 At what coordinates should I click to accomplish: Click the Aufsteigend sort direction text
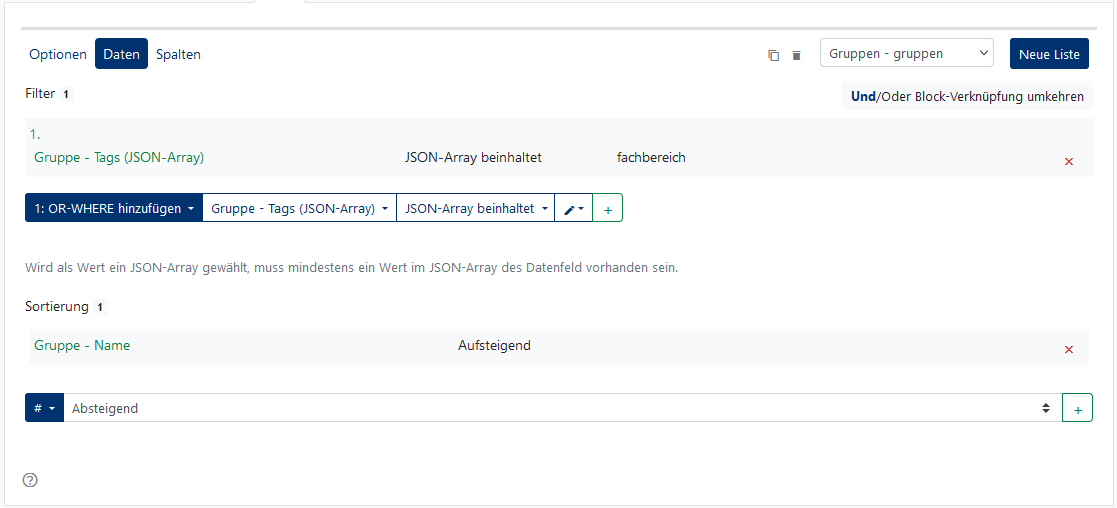click(494, 346)
